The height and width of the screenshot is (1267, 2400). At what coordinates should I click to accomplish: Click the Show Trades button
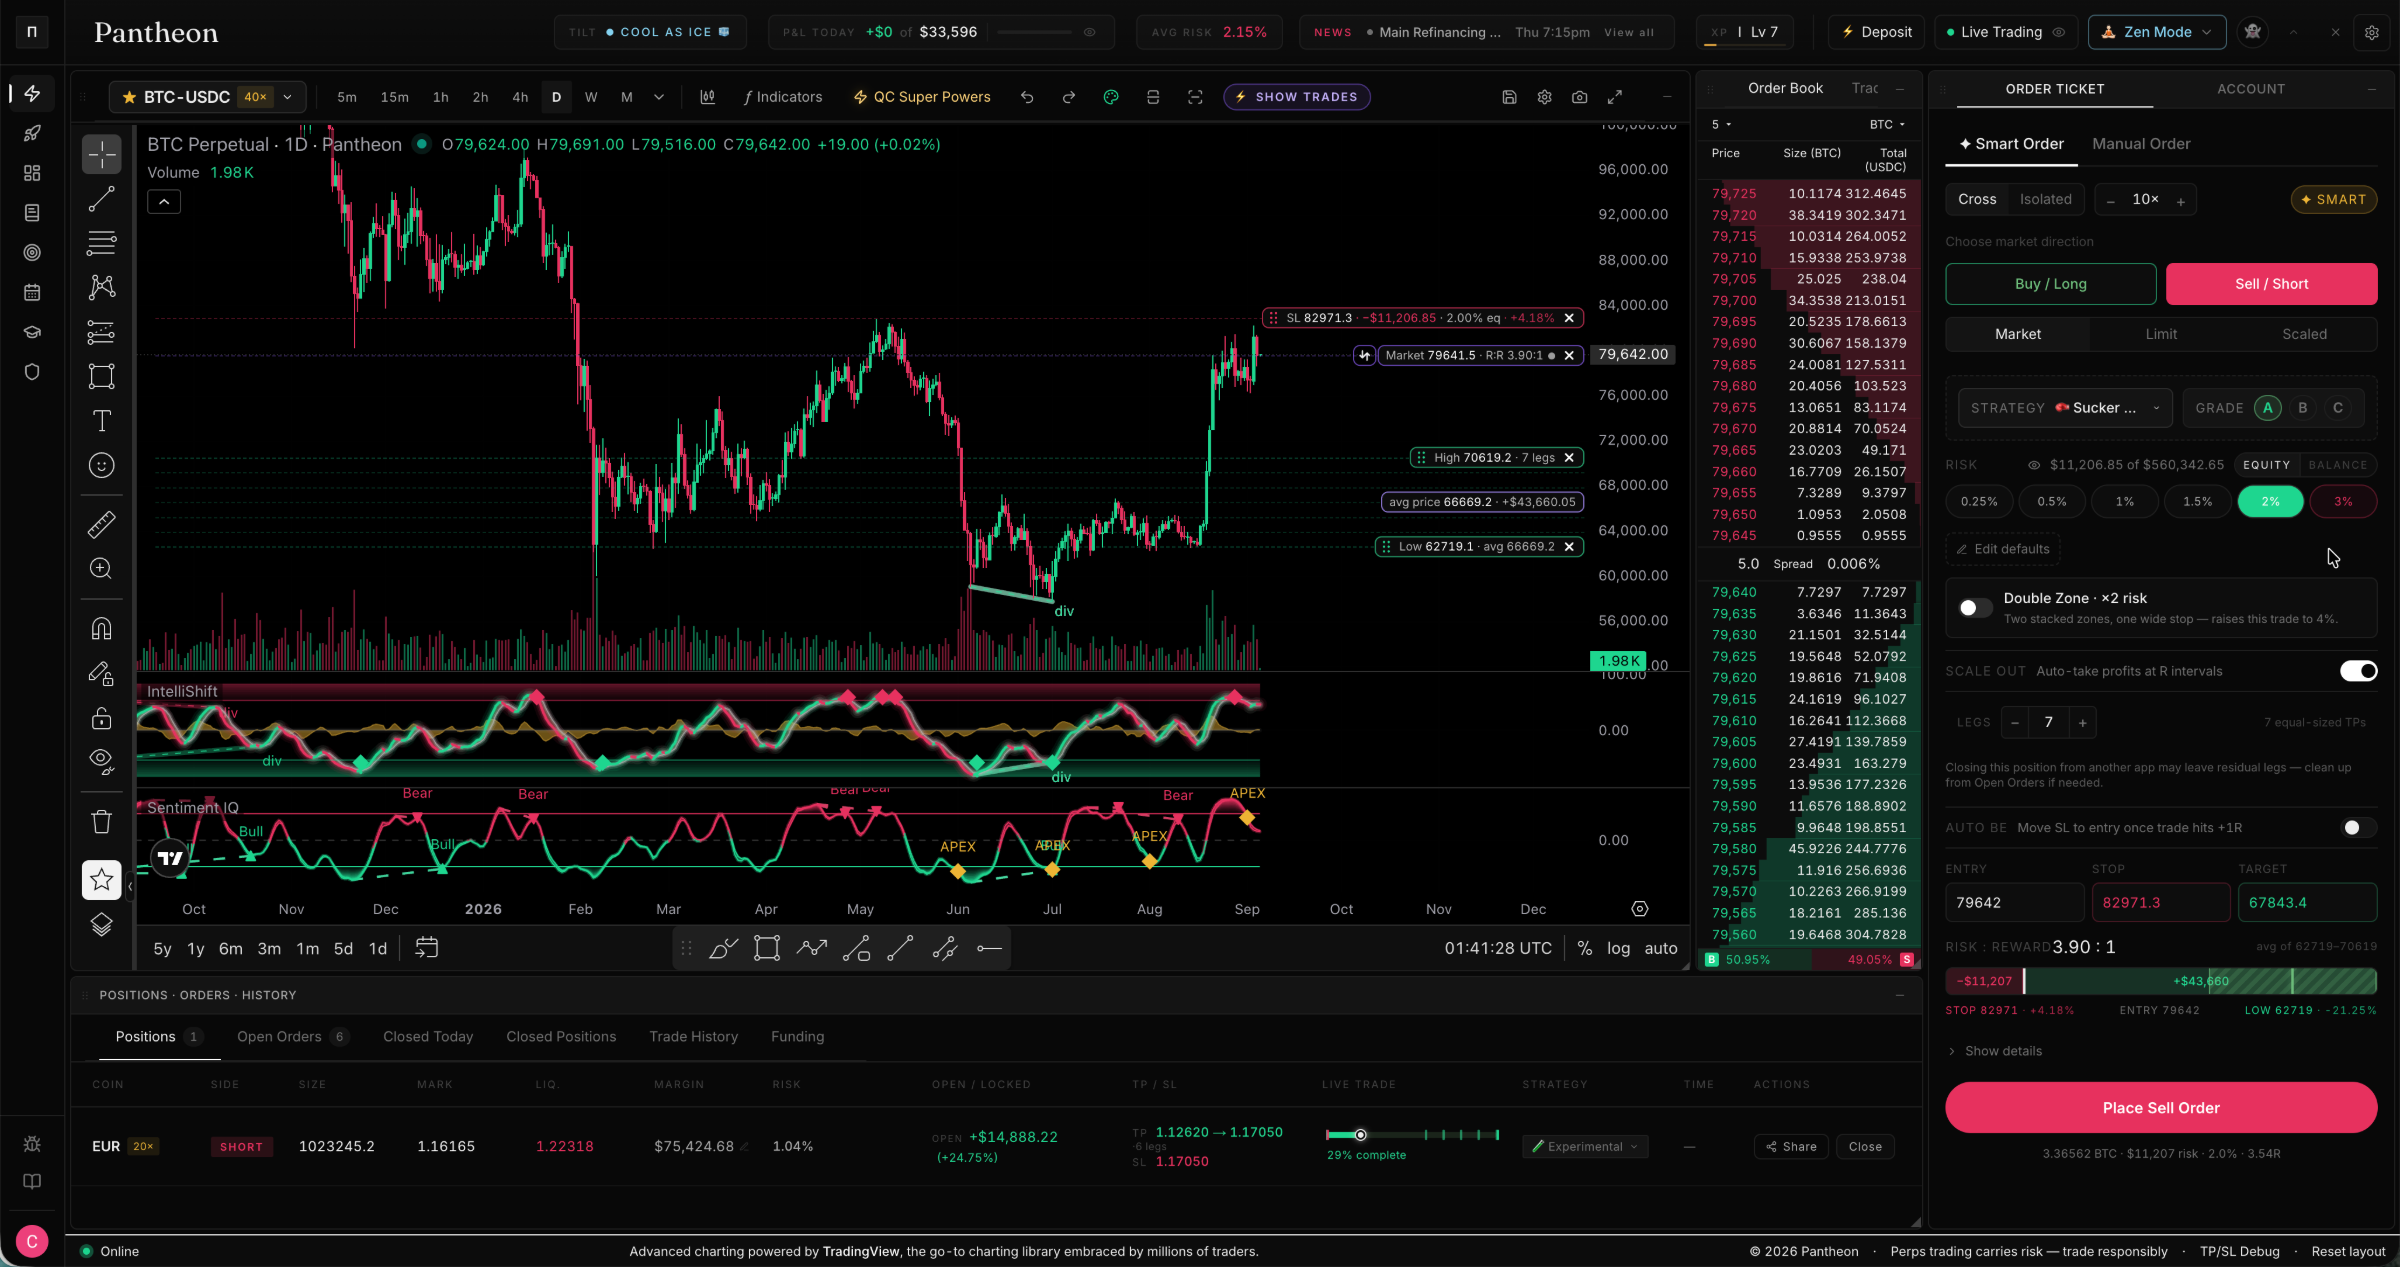tap(1296, 97)
